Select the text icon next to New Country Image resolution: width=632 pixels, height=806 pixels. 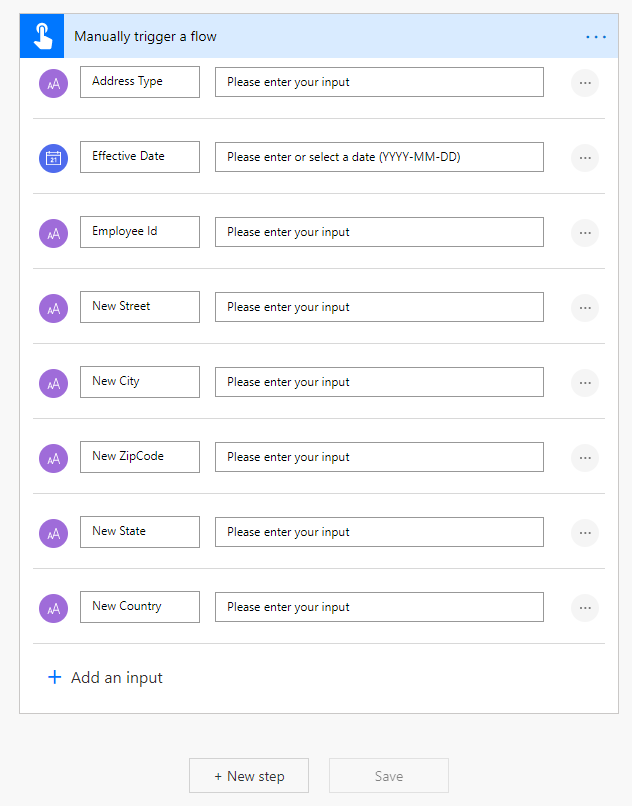coord(53,607)
